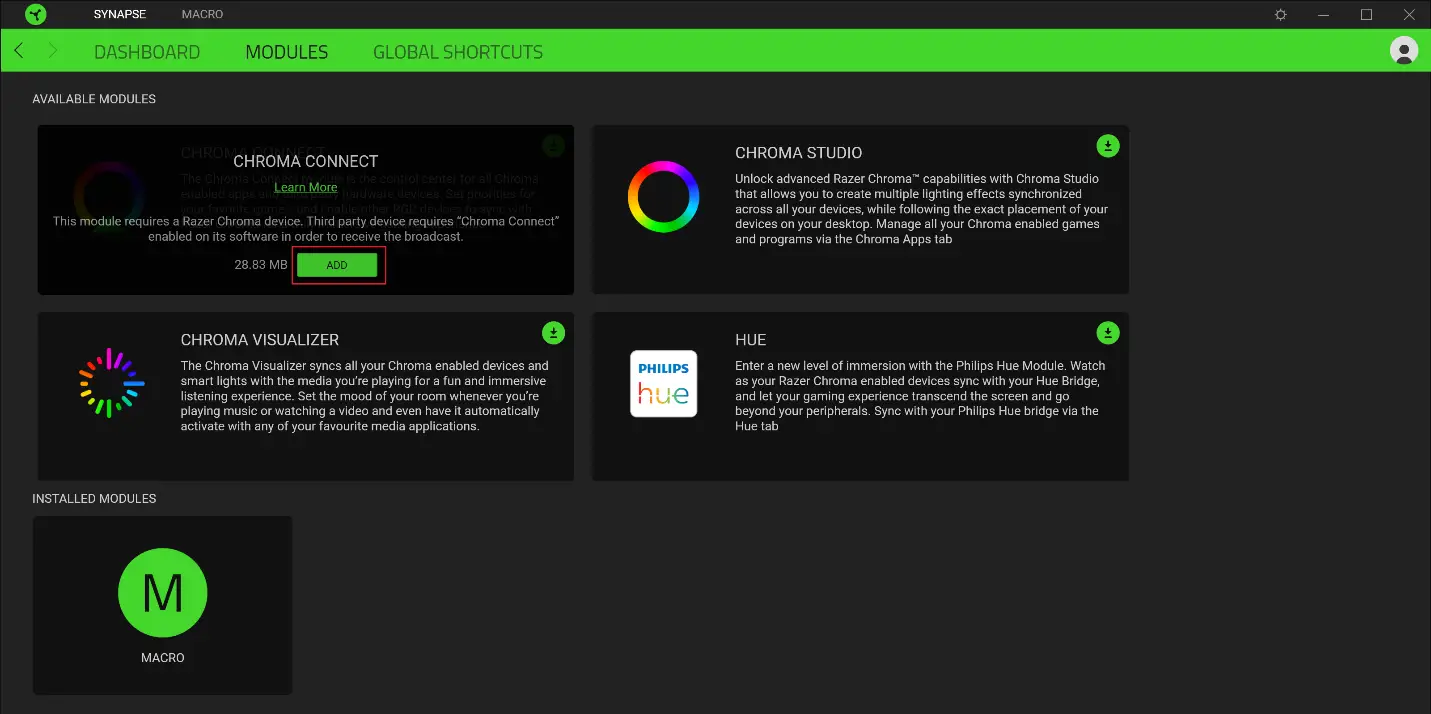Click the Chroma Studio rainbow ring icon

click(x=663, y=197)
